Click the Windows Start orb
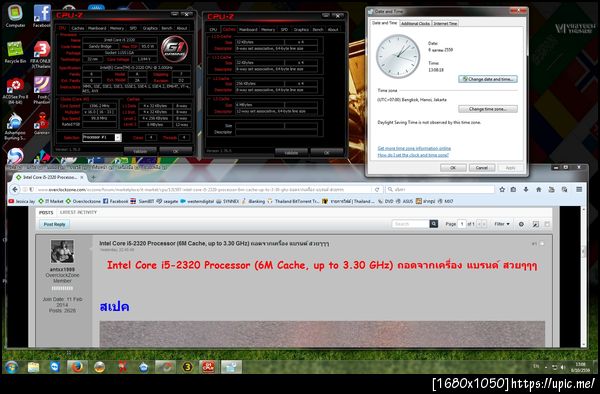The height and width of the screenshot is (394, 600). (x=11, y=367)
